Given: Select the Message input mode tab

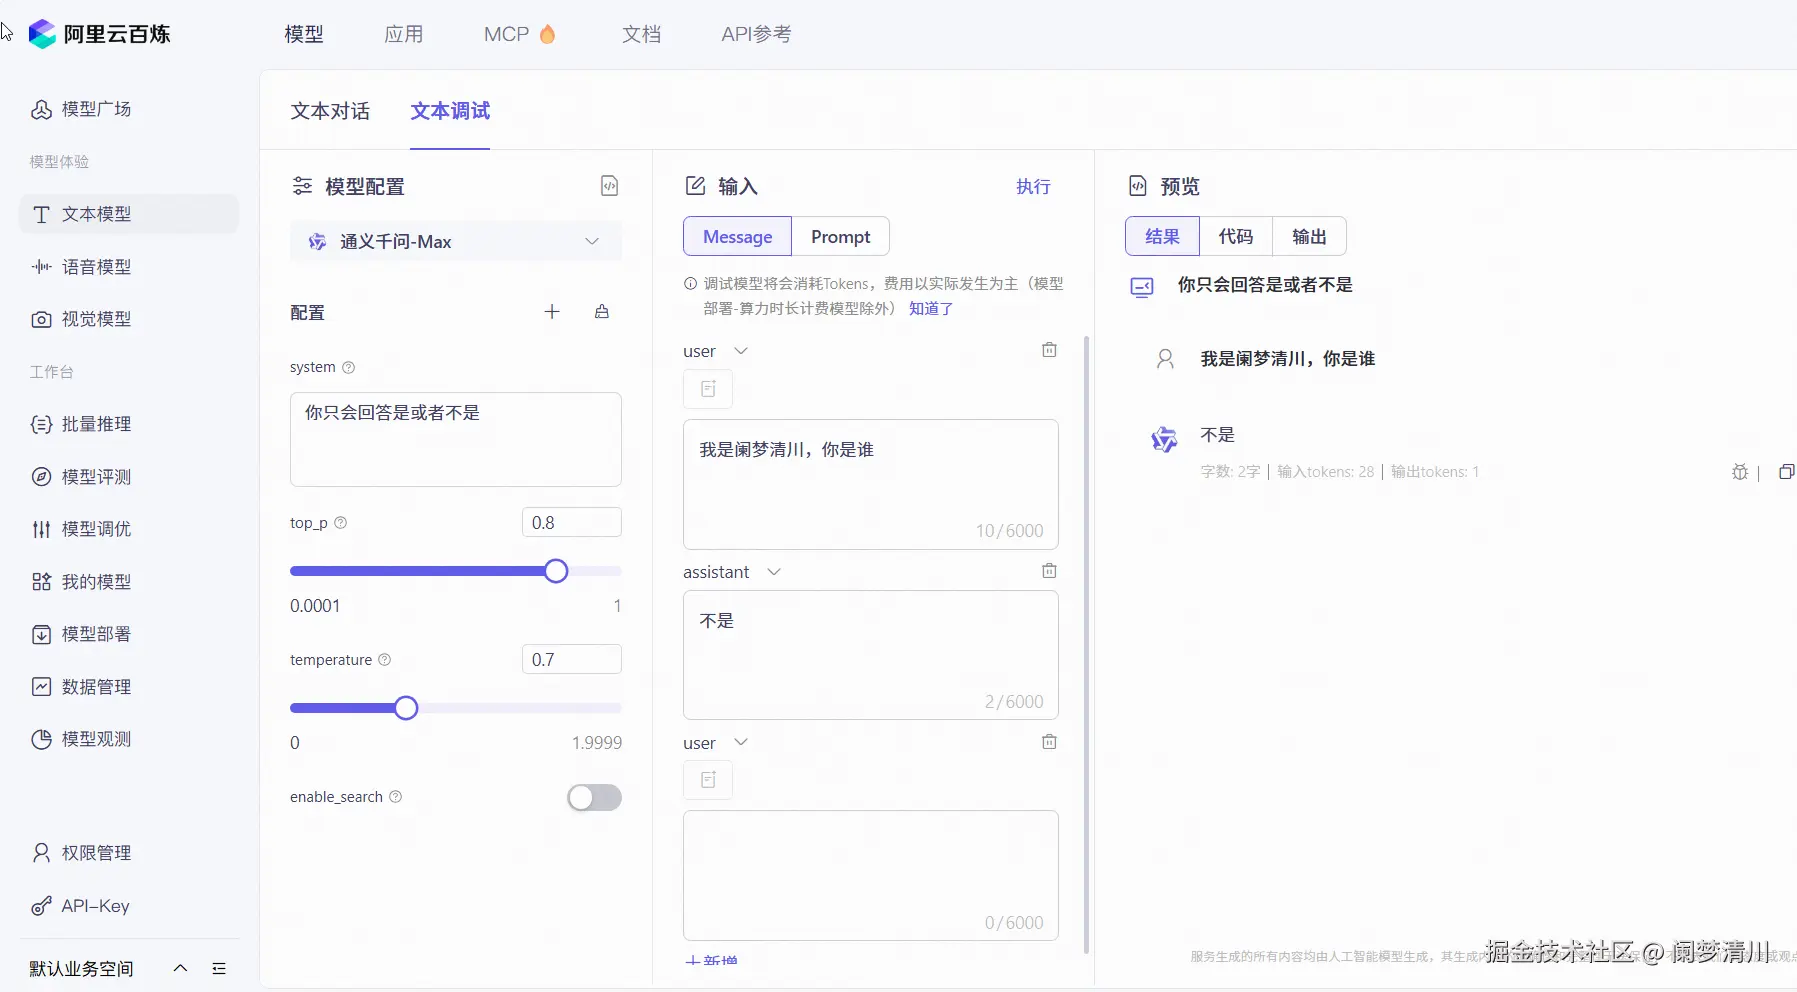Looking at the screenshot, I should (738, 236).
